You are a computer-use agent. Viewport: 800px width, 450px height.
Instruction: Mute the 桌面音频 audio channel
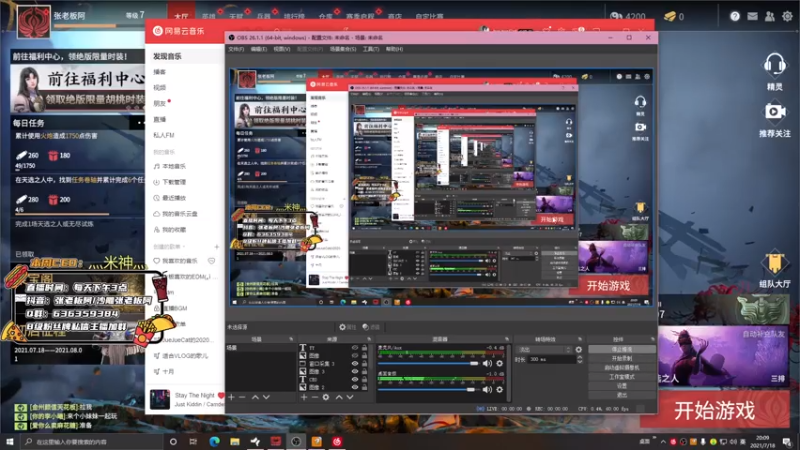pyautogui.click(x=487, y=389)
